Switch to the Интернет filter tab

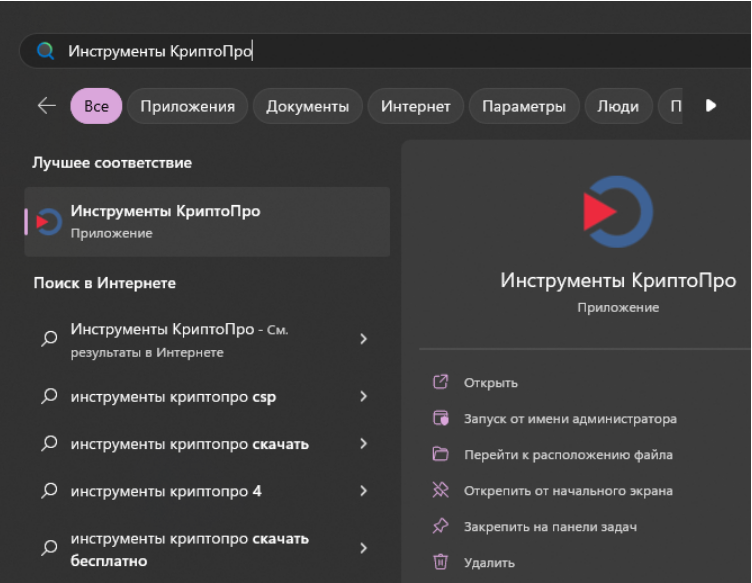pyautogui.click(x=415, y=106)
